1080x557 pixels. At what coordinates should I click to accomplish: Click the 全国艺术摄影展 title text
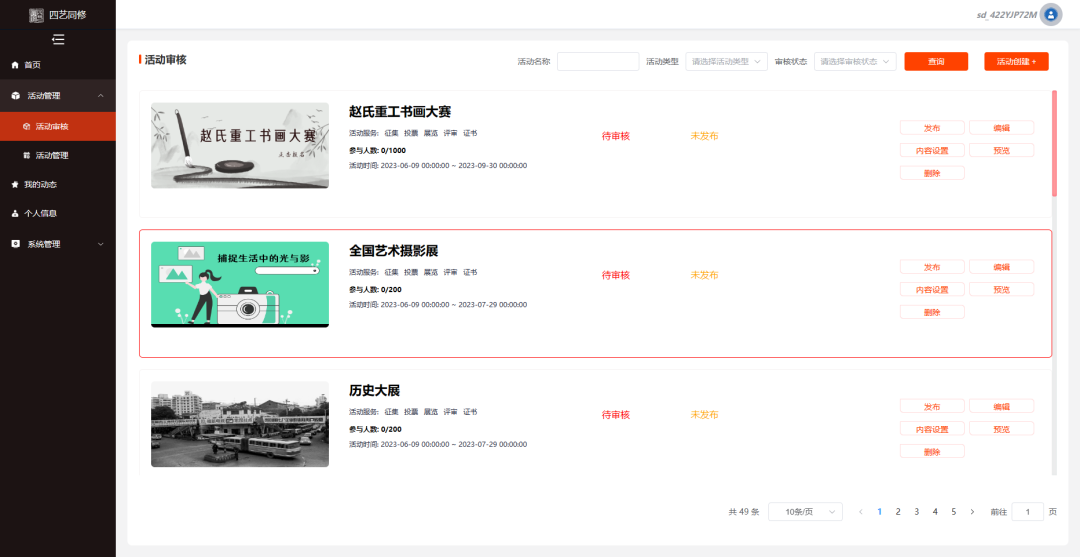click(x=394, y=251)
